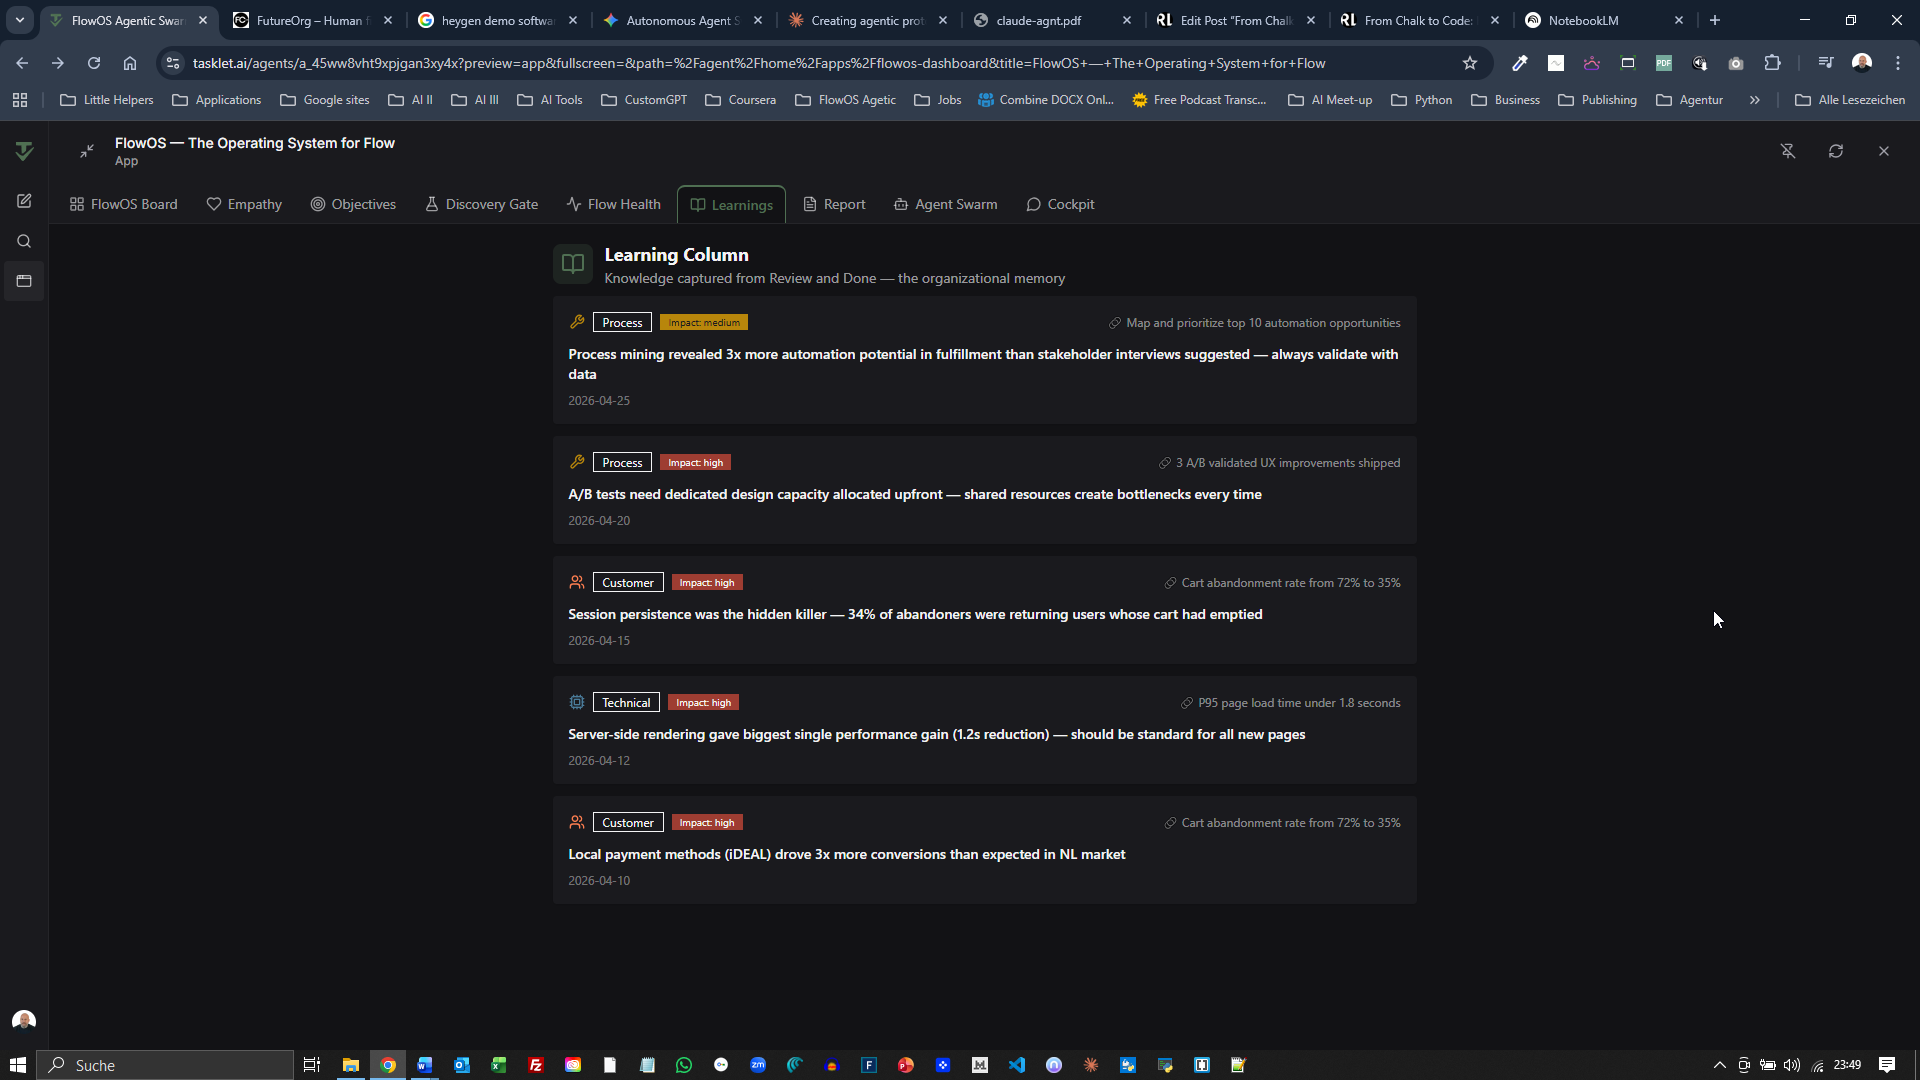Open the Agent Swarm tab

tap(945, 204)
